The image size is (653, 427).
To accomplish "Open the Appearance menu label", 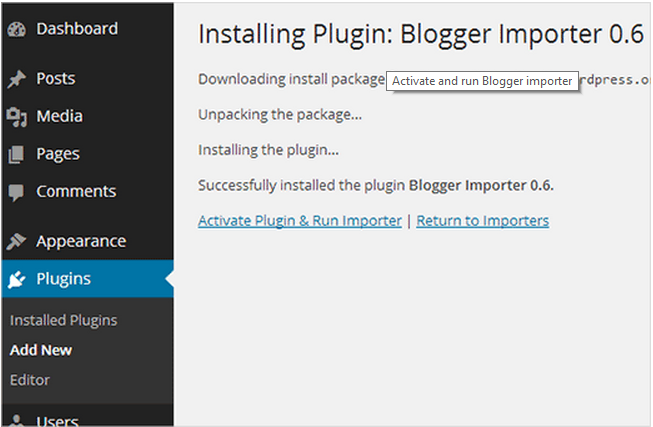I will tap(81, 242).
